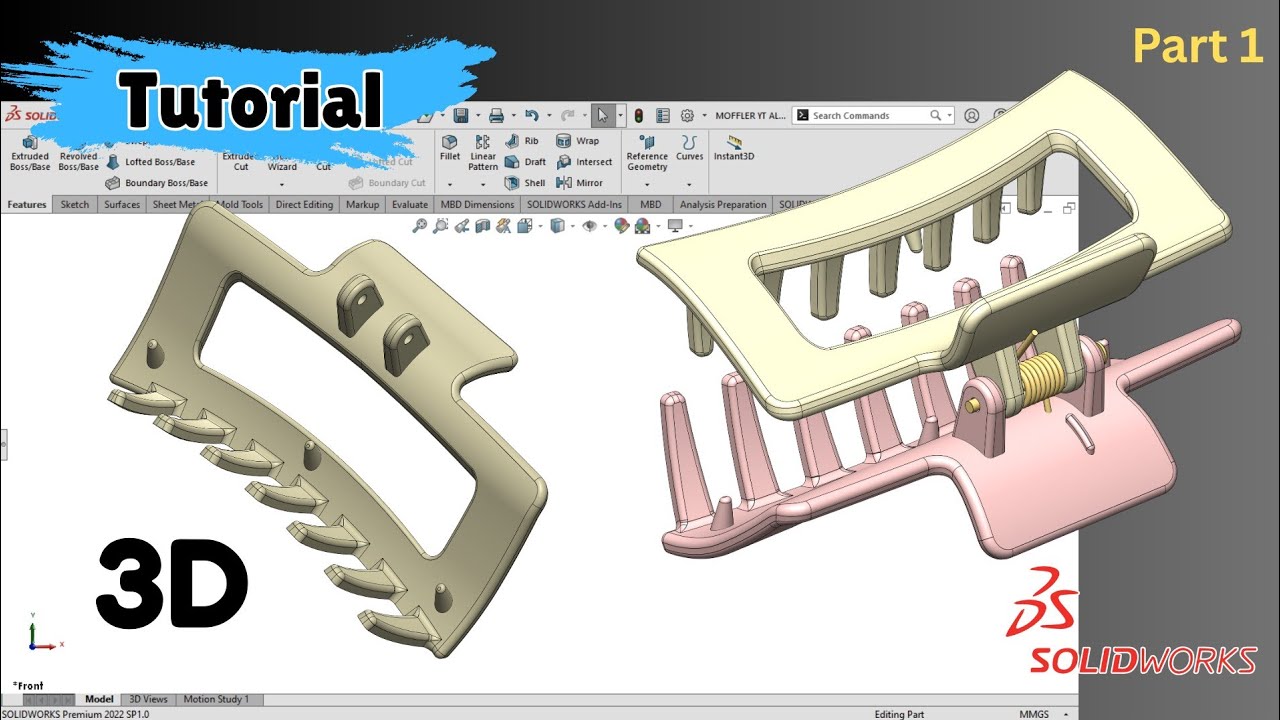Open the MBD Dimensions tab
Image resolution: width=1280 pixels, height=720 pixels.
pos(477,205)
